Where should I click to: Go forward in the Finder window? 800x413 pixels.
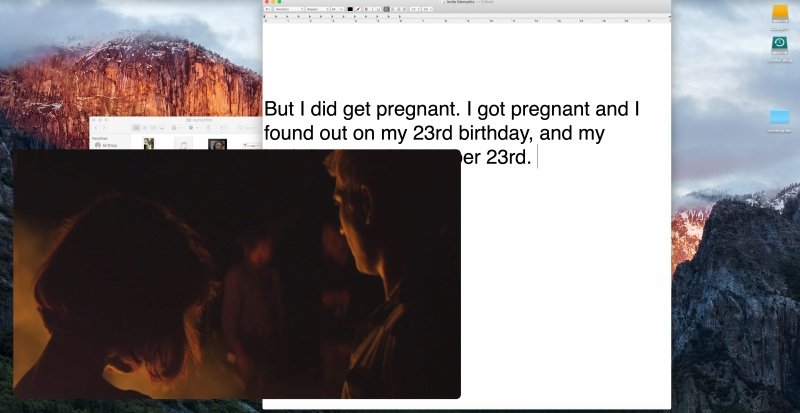pos(104,128)
